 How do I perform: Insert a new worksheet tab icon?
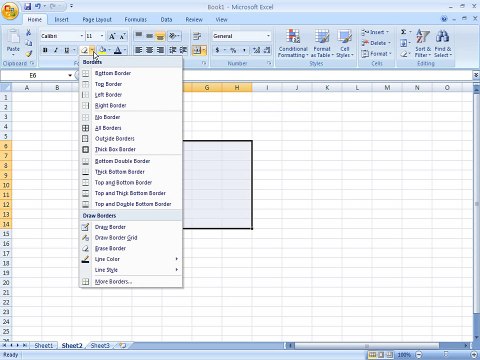[122, 345]
